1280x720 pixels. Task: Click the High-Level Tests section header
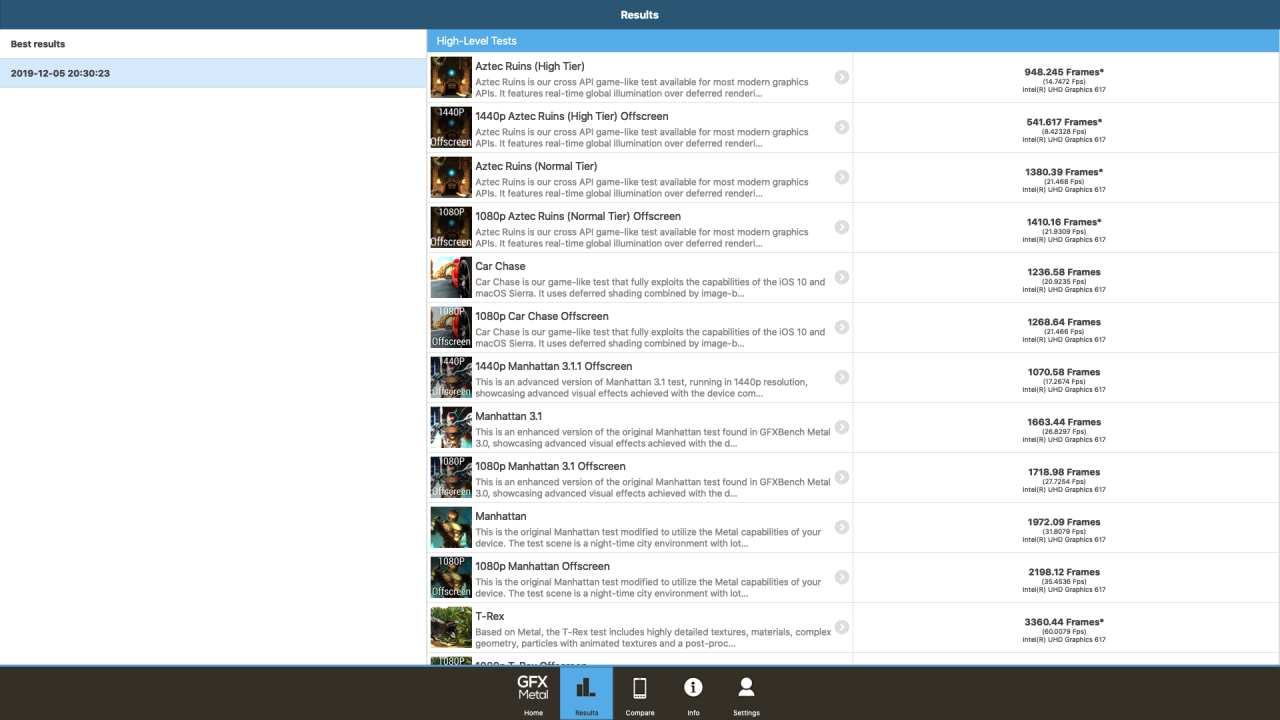click(853, 41)
